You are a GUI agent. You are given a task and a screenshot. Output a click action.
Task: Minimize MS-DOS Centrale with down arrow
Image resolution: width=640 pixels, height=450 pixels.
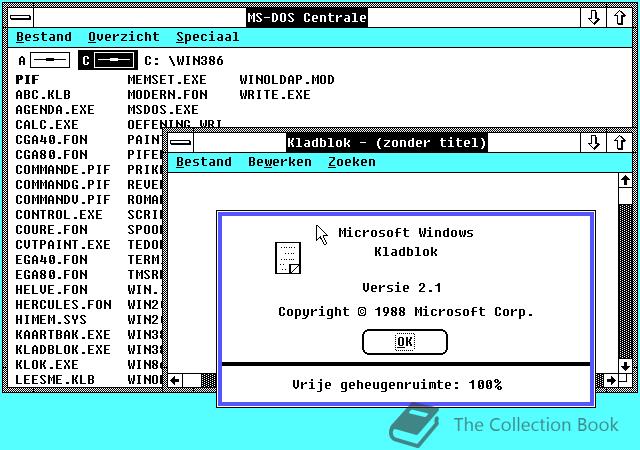point(593,18)
